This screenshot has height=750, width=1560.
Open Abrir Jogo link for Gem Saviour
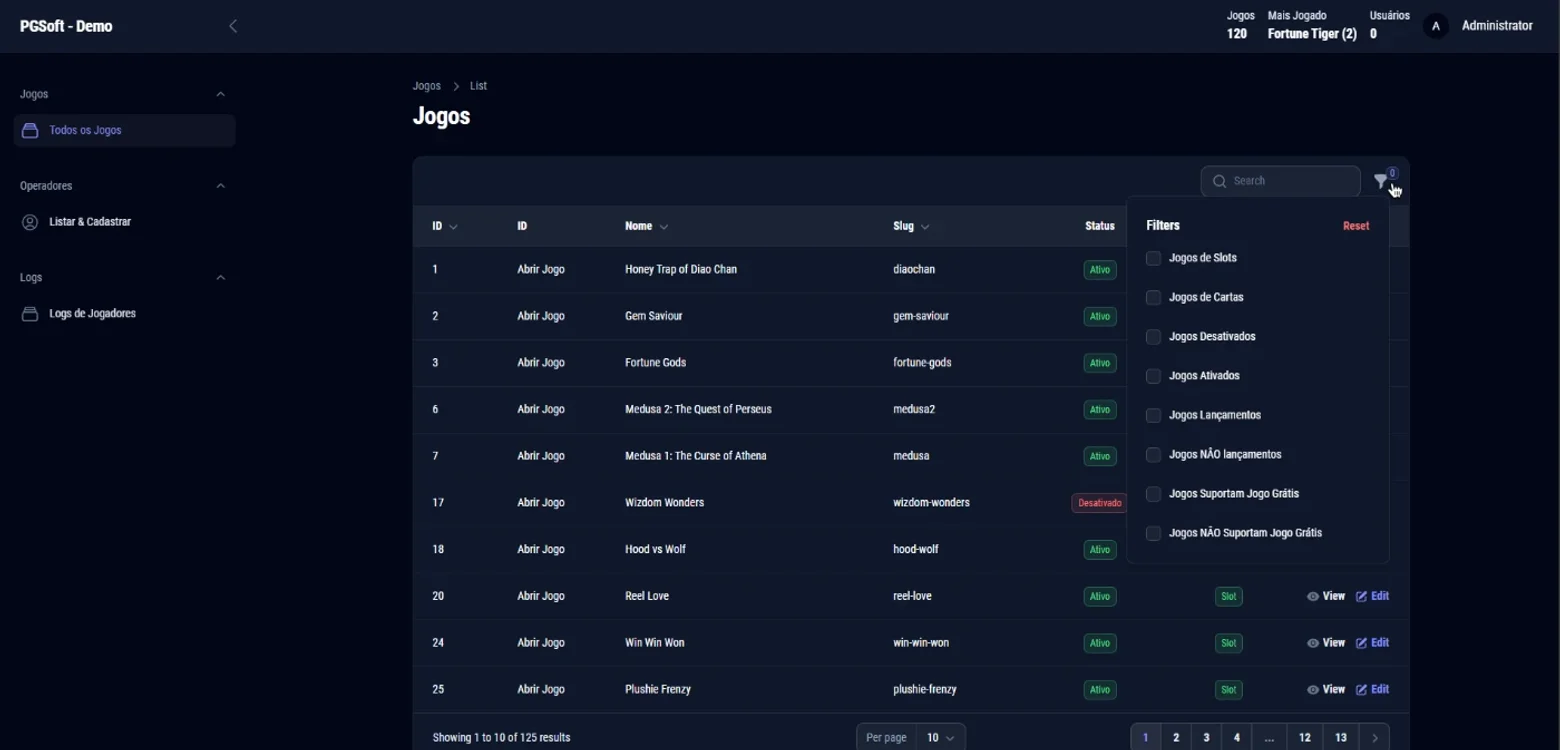coord(541,316)
